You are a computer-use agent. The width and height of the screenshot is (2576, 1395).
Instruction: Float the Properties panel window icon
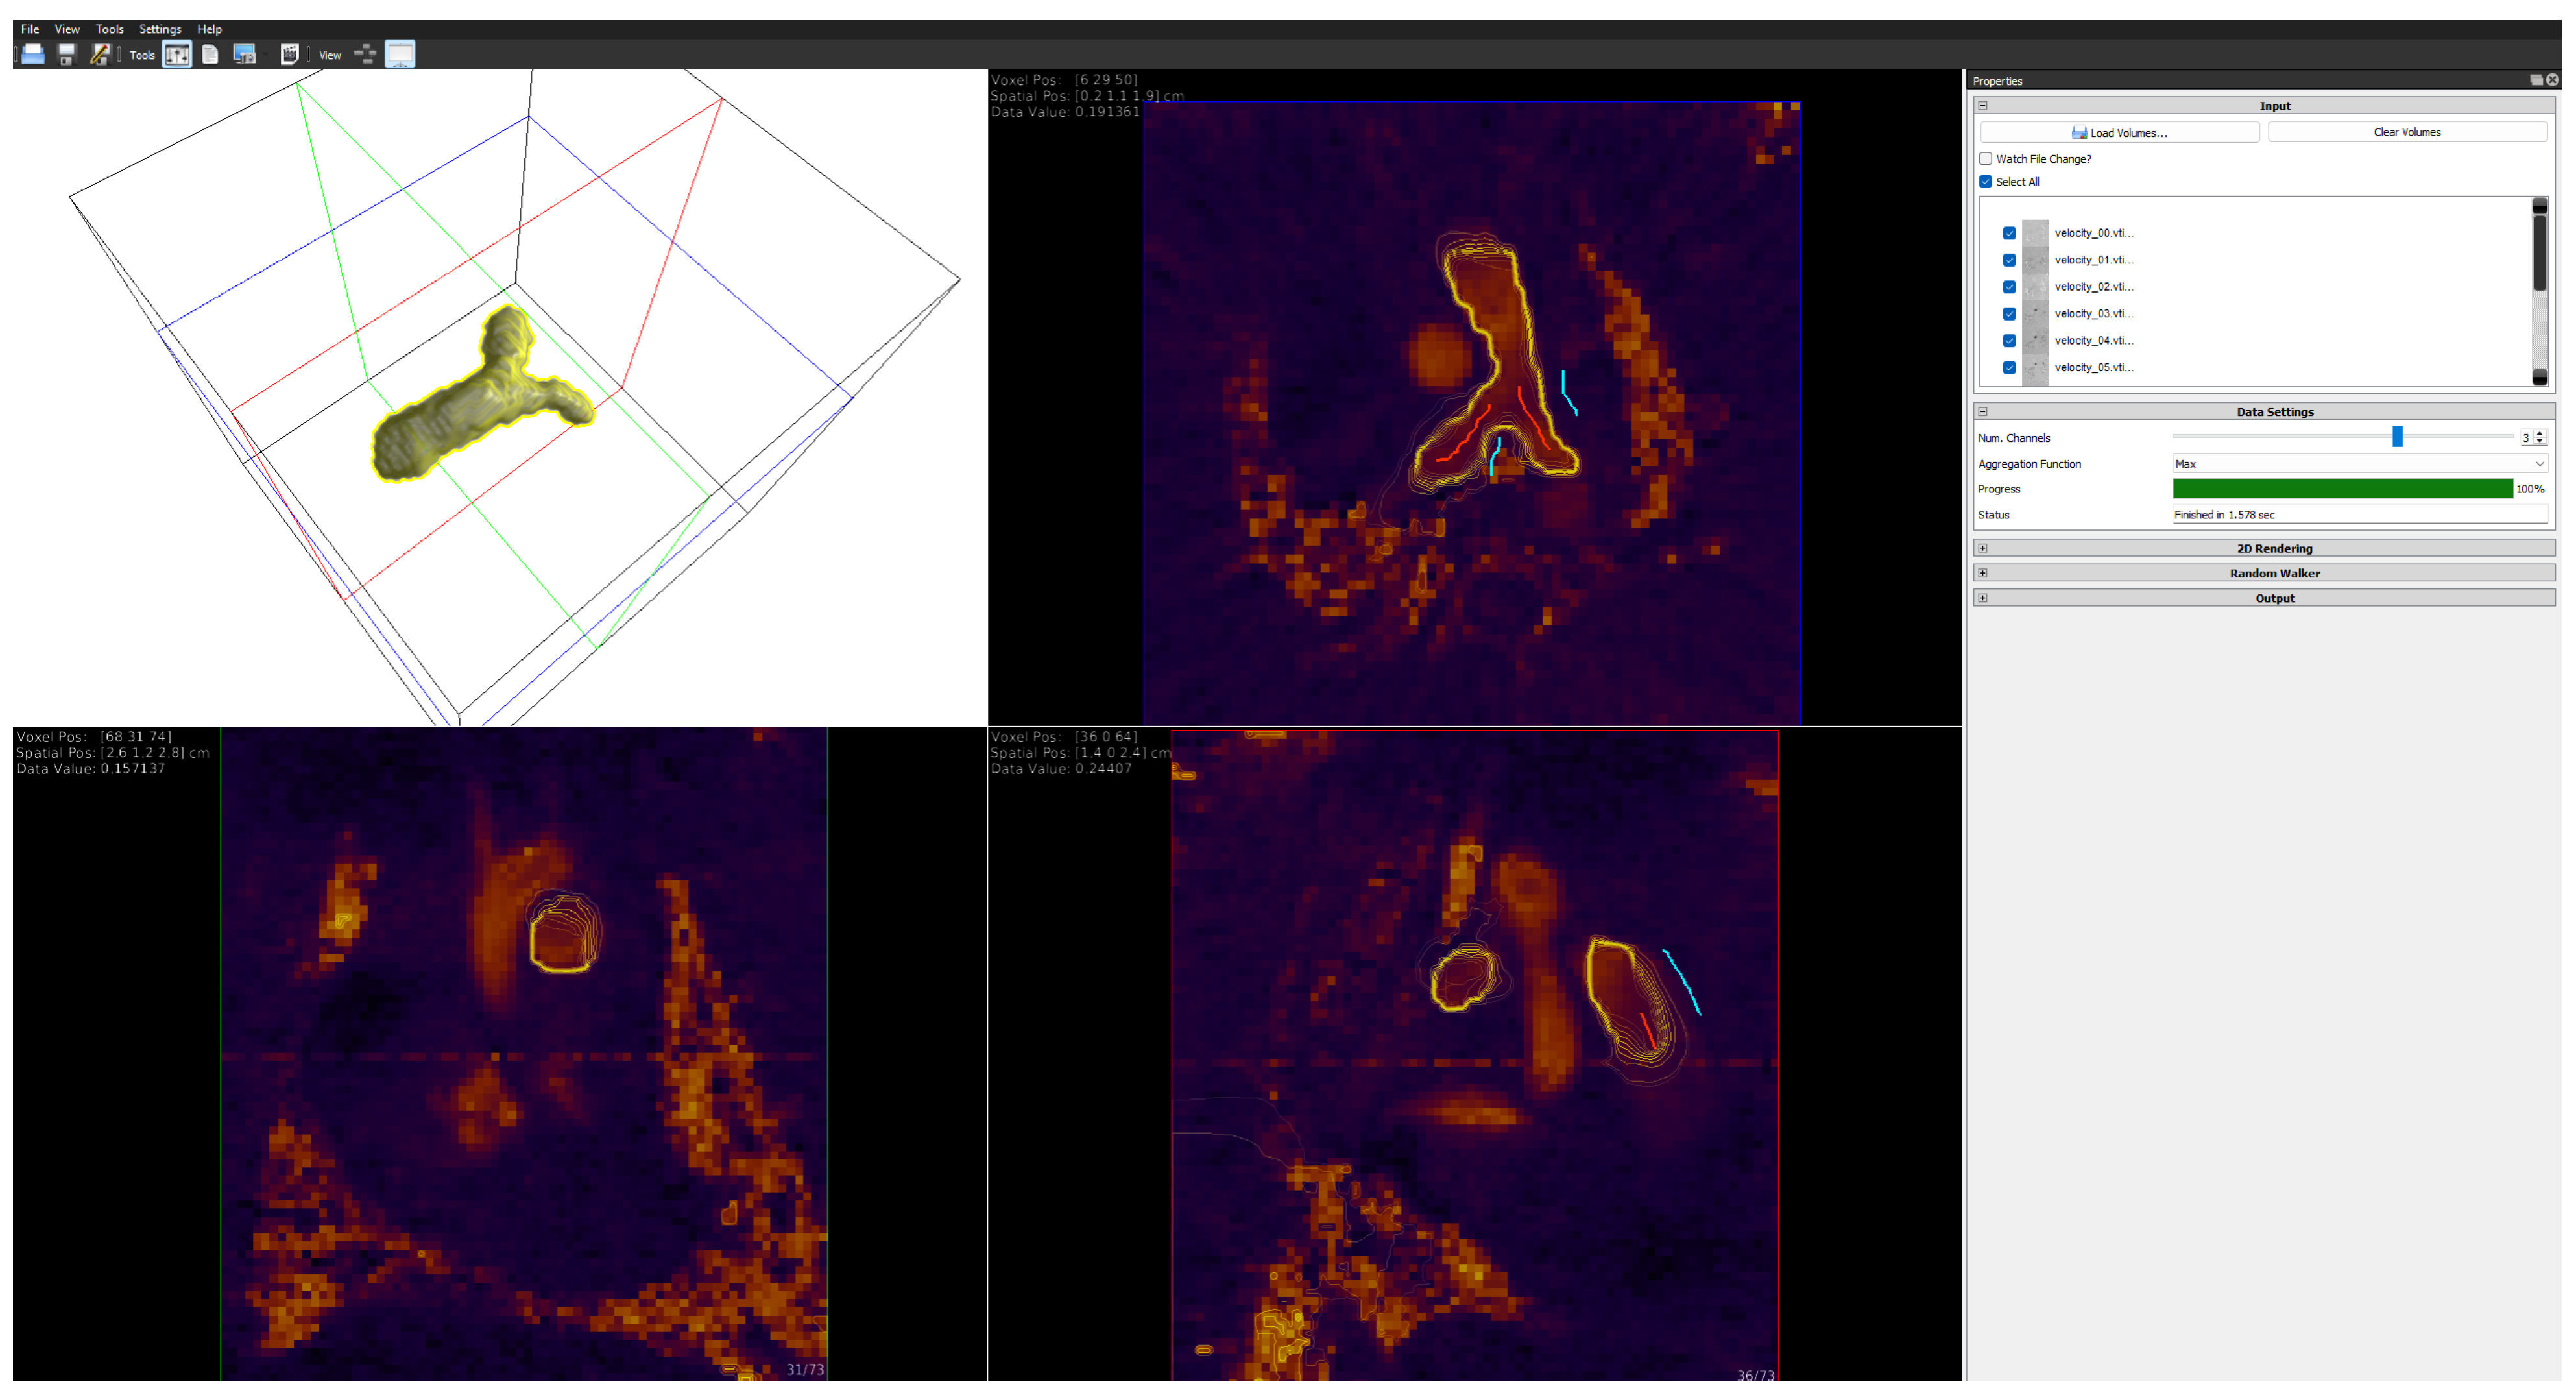(2536, 80)
